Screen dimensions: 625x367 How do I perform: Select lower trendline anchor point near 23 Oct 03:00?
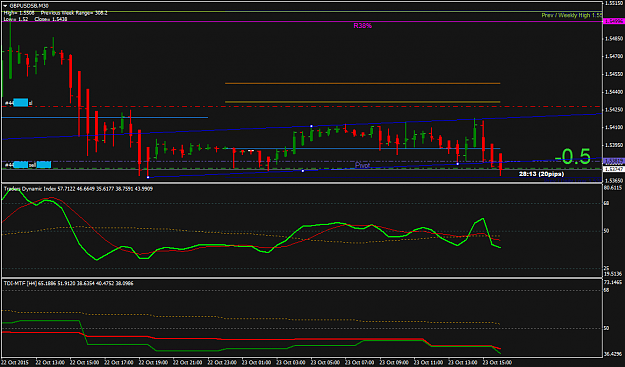pyautogui.click(x=303, y=171)
